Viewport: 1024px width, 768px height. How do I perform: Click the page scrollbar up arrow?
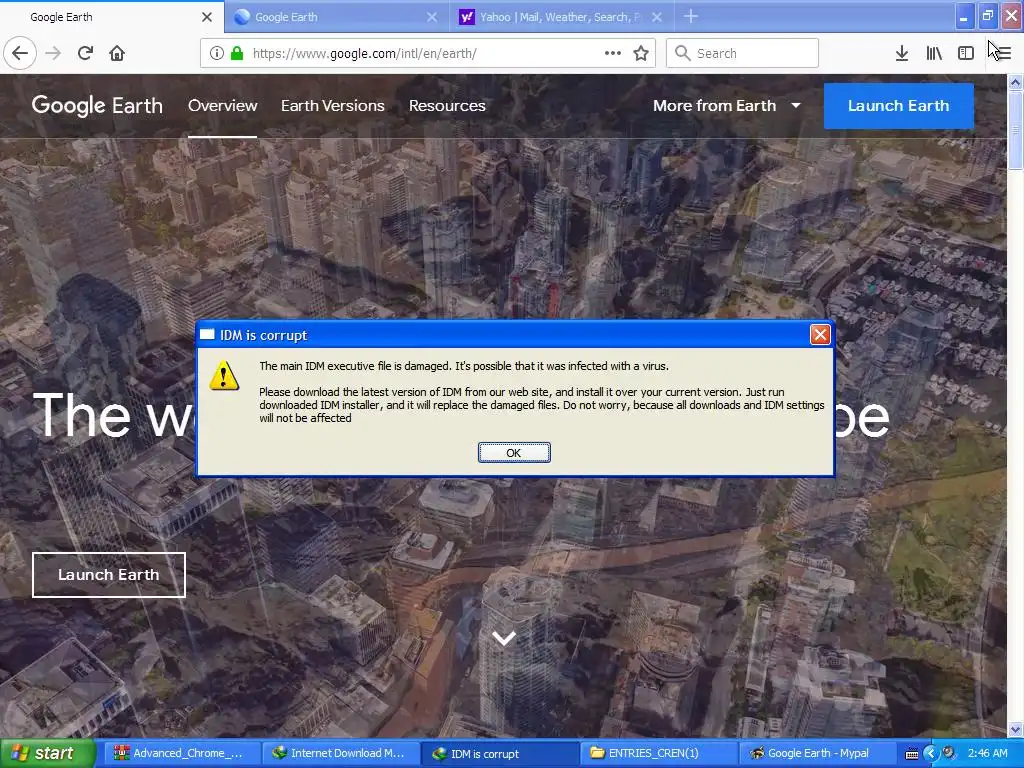pos(1015,82)
